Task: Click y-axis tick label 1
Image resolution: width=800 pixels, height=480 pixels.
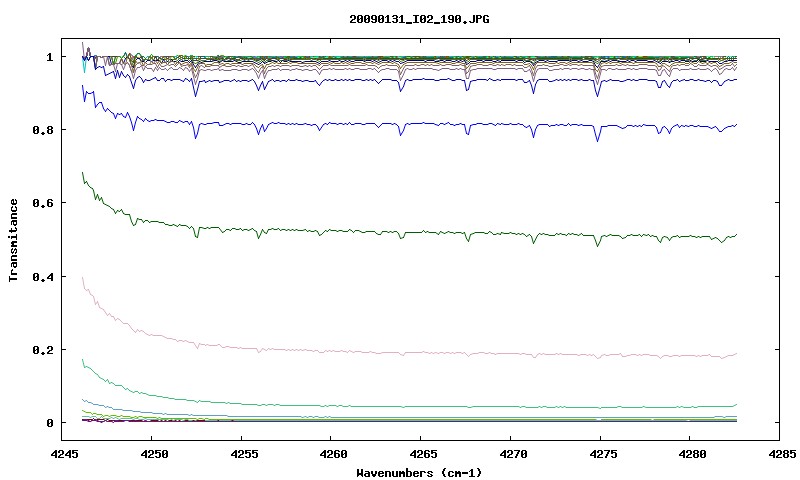Action: (49, 57)
